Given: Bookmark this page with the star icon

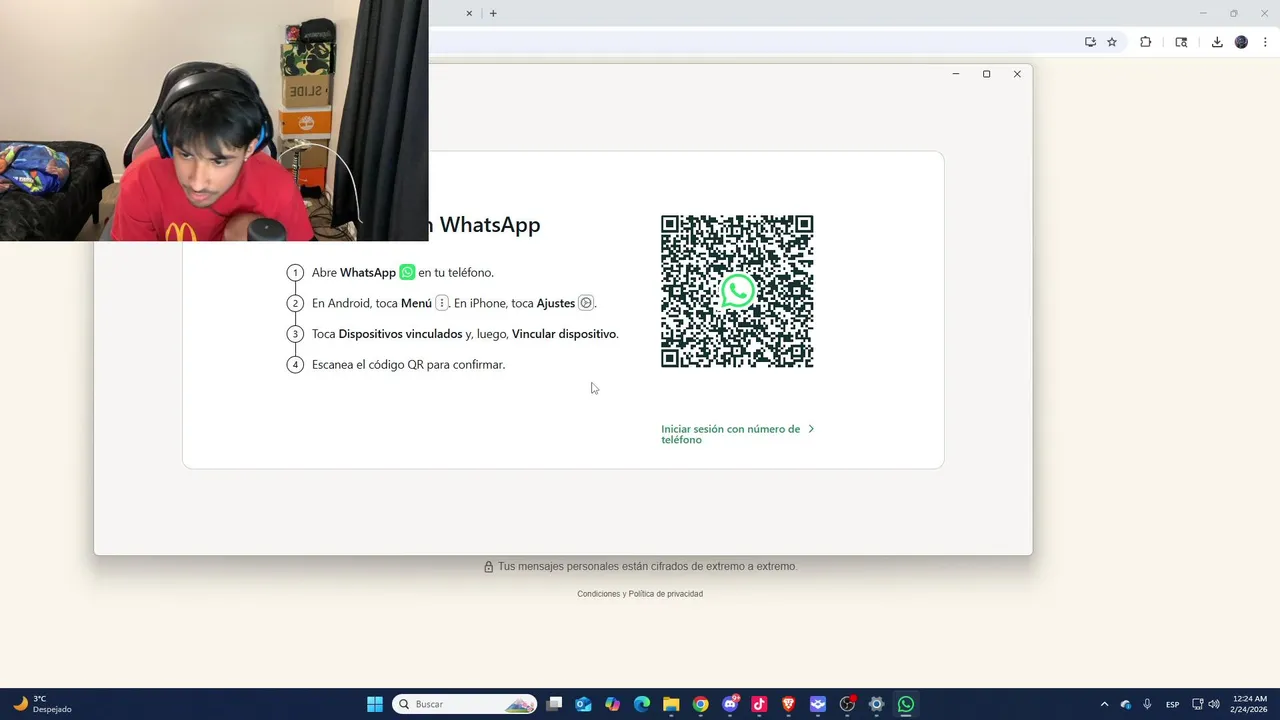Looking at the screenshot, I should coord(1112,42).
